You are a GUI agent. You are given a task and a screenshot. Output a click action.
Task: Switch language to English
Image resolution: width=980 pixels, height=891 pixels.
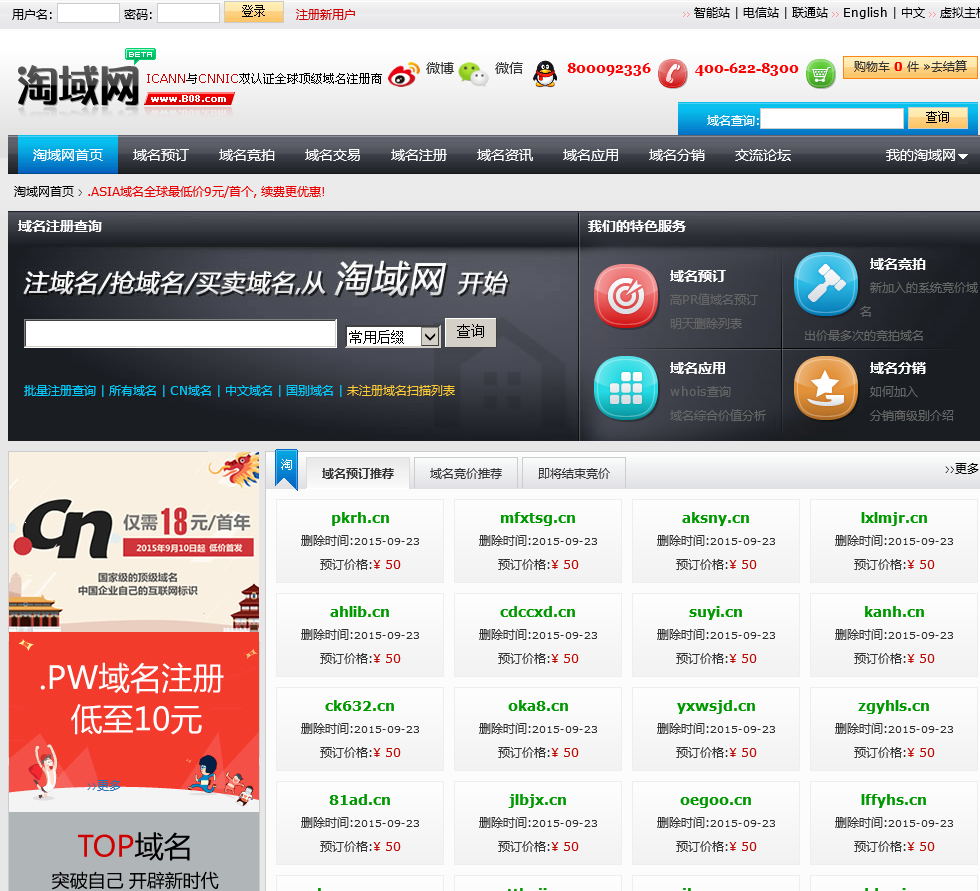pos(865,13)
